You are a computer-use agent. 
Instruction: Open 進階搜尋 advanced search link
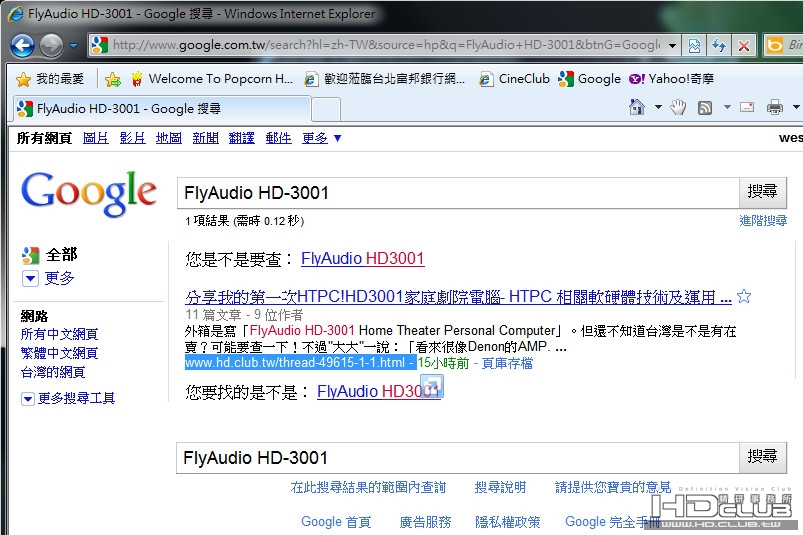click(763, 221)
